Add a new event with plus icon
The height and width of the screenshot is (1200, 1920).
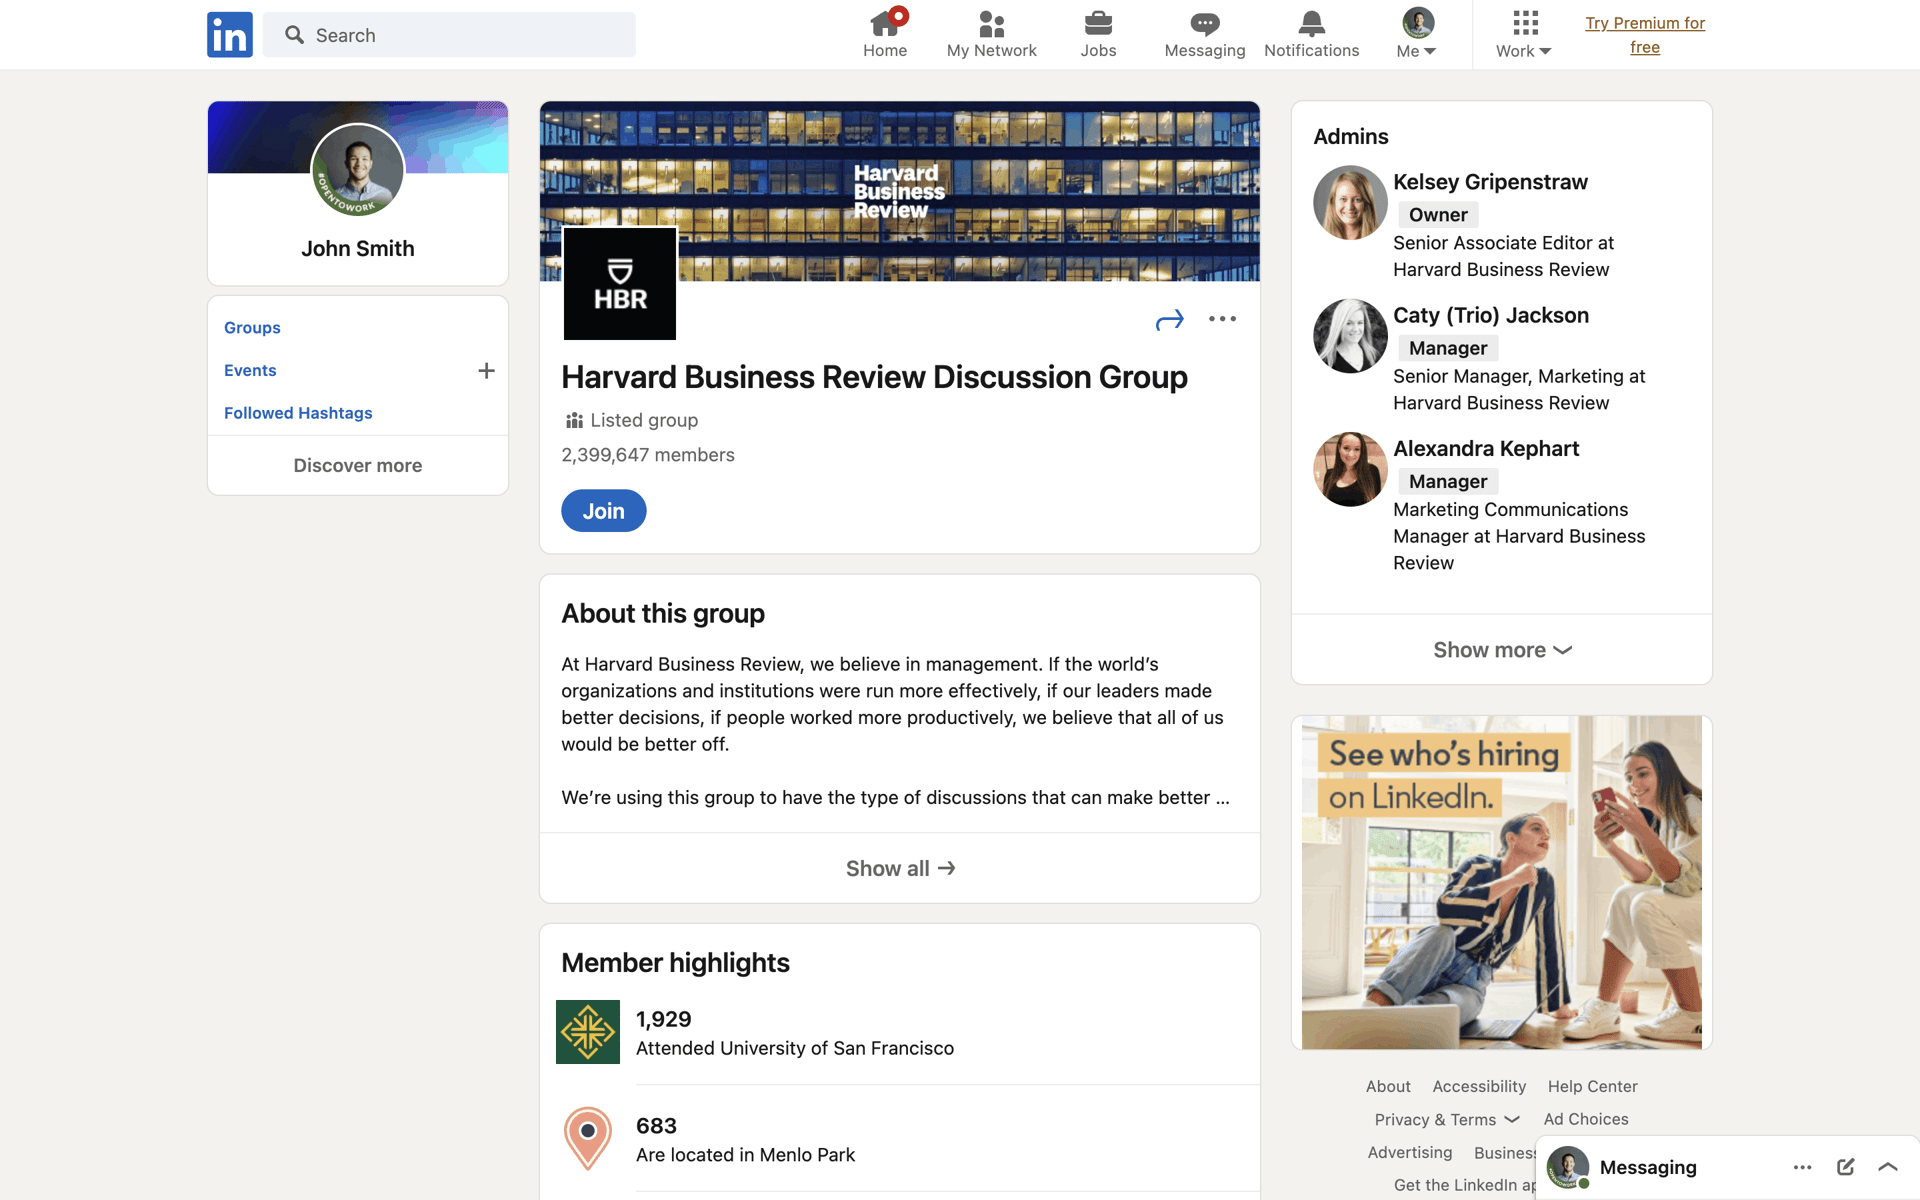pos(487,371)
